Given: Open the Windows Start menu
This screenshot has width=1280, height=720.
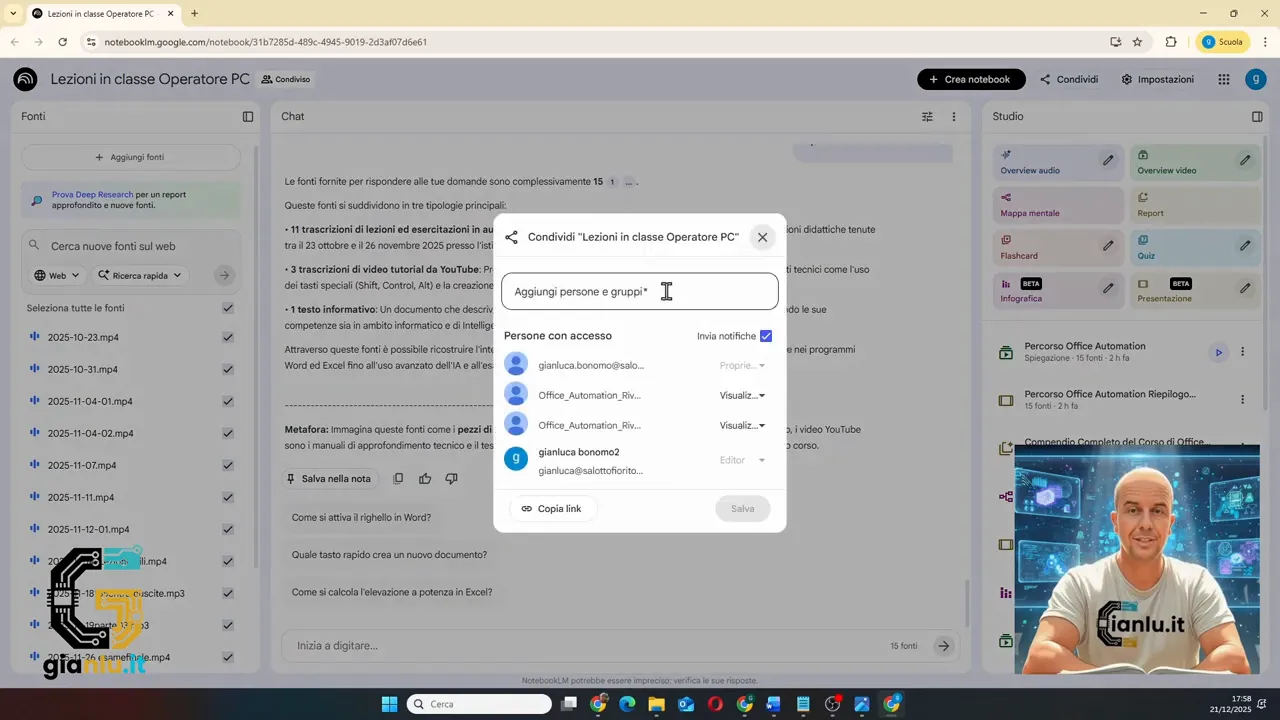Looking at the screenshot, I should pyautogui.click(x=389, y=704).
